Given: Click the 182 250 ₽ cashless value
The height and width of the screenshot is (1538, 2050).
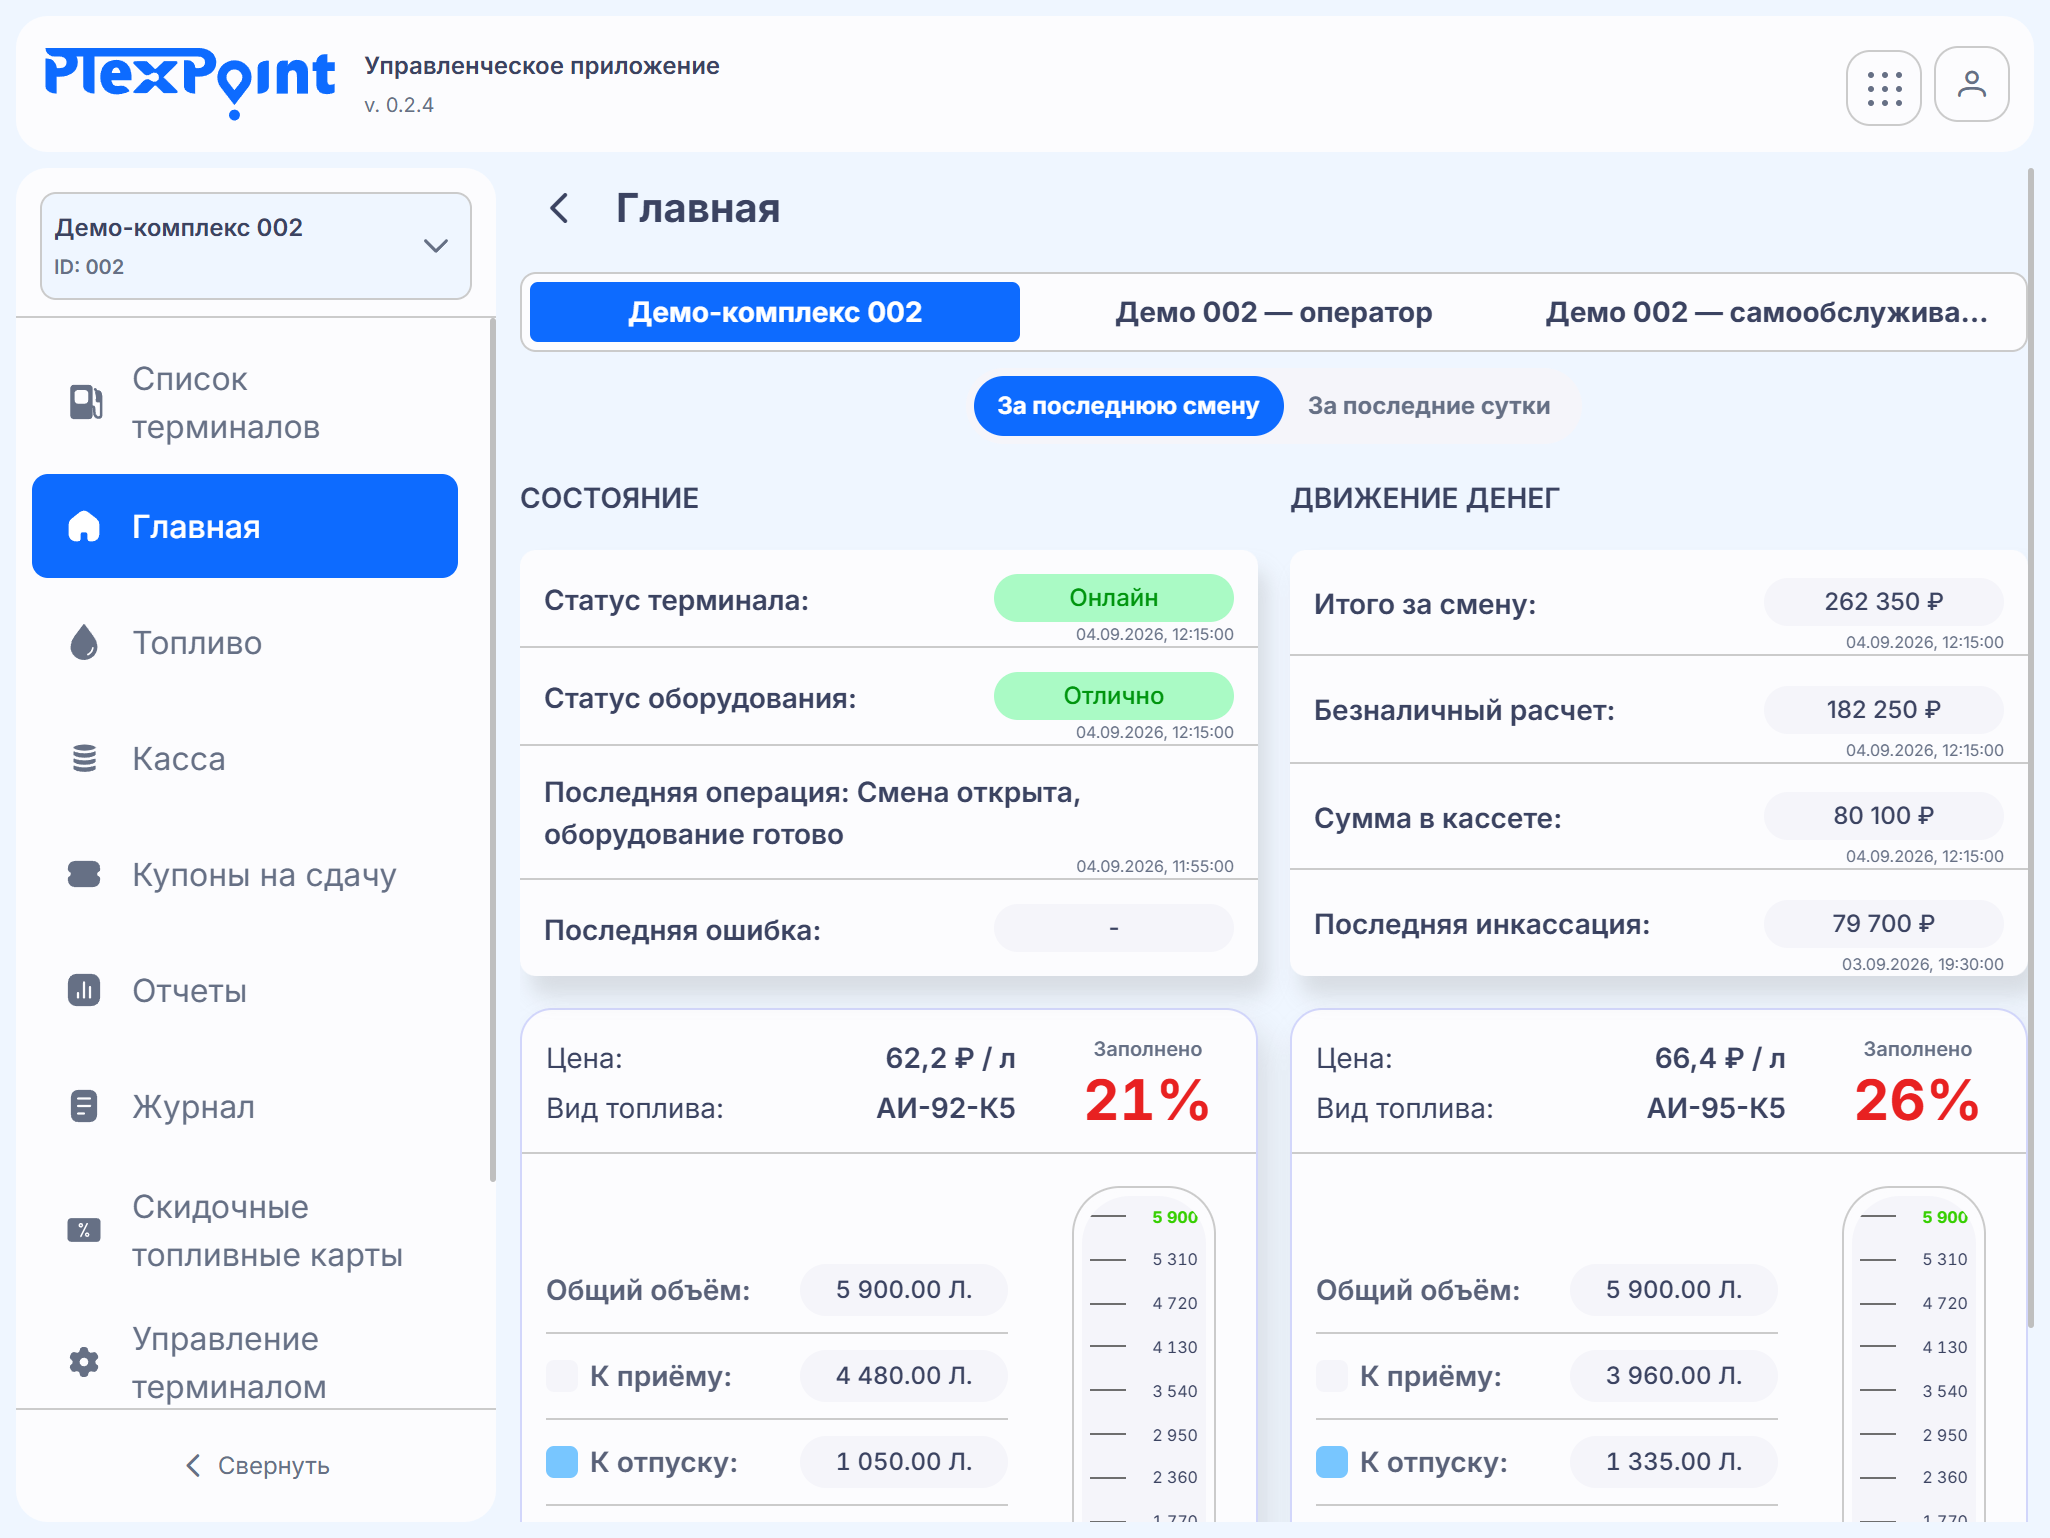Looking at the screenshot, I should (1883, 710).
